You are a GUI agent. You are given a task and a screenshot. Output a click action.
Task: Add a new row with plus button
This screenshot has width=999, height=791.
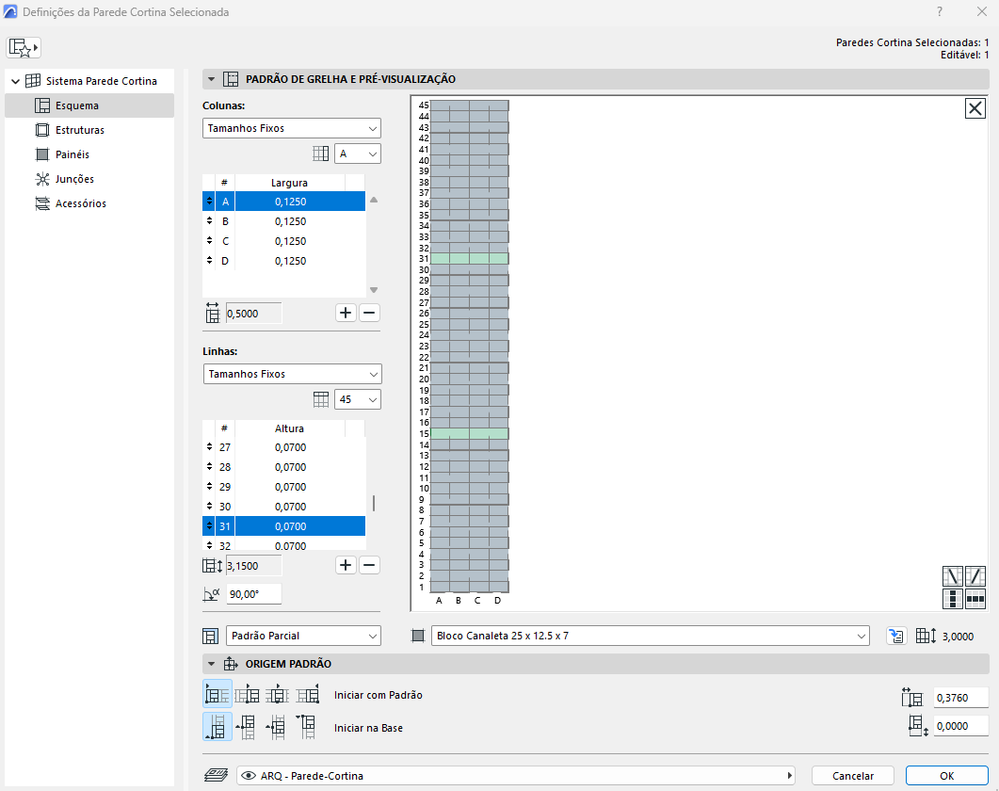click(x=345, y=565)
